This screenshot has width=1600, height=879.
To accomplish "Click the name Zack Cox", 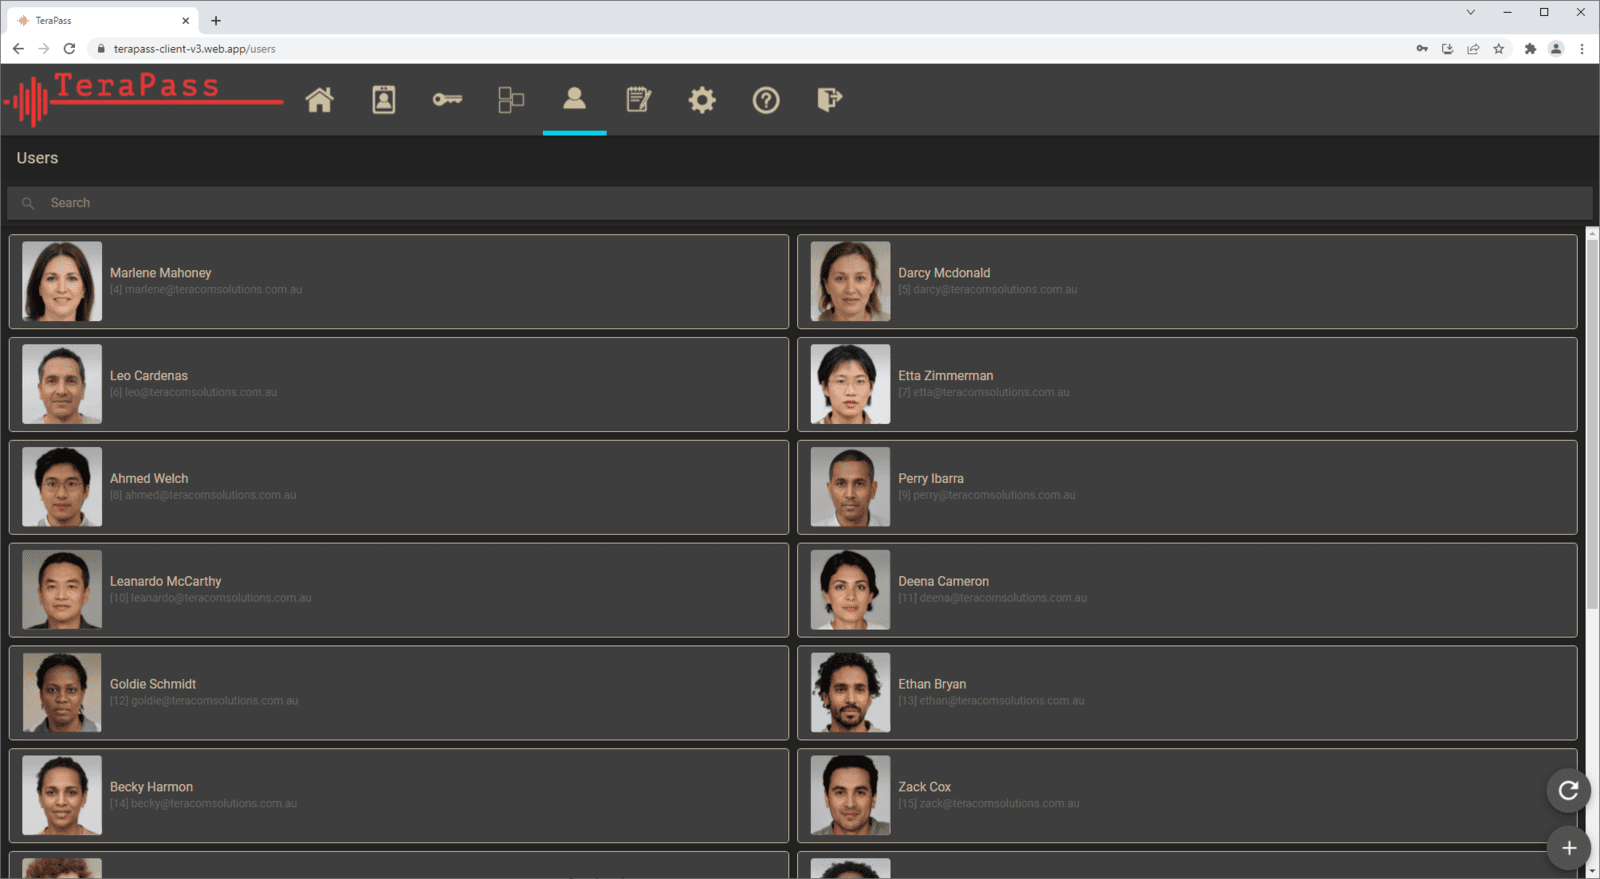I will point(924,787).
